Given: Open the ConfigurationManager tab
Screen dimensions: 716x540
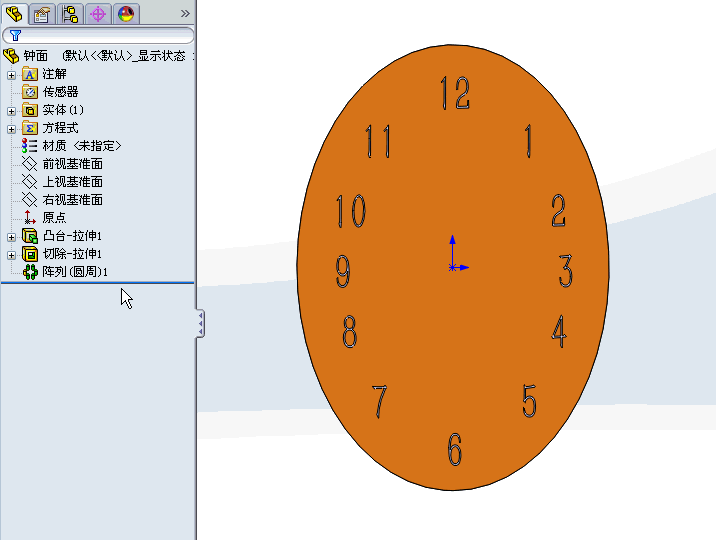Looking at the screenshot, I should point(70,13).
